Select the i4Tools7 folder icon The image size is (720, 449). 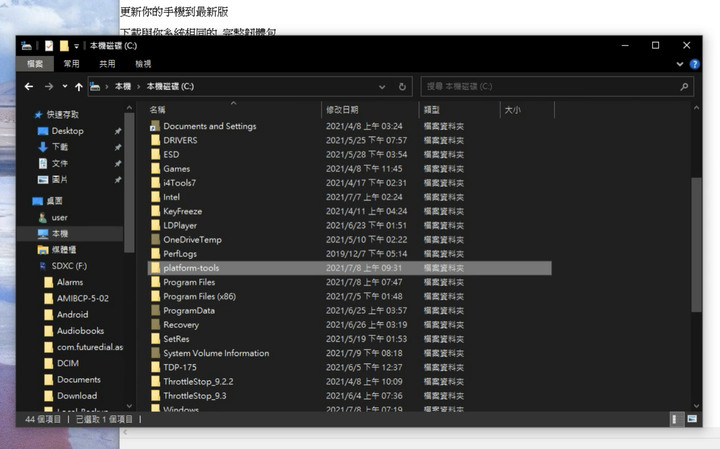pyautogui.click(x=155, y=183)
